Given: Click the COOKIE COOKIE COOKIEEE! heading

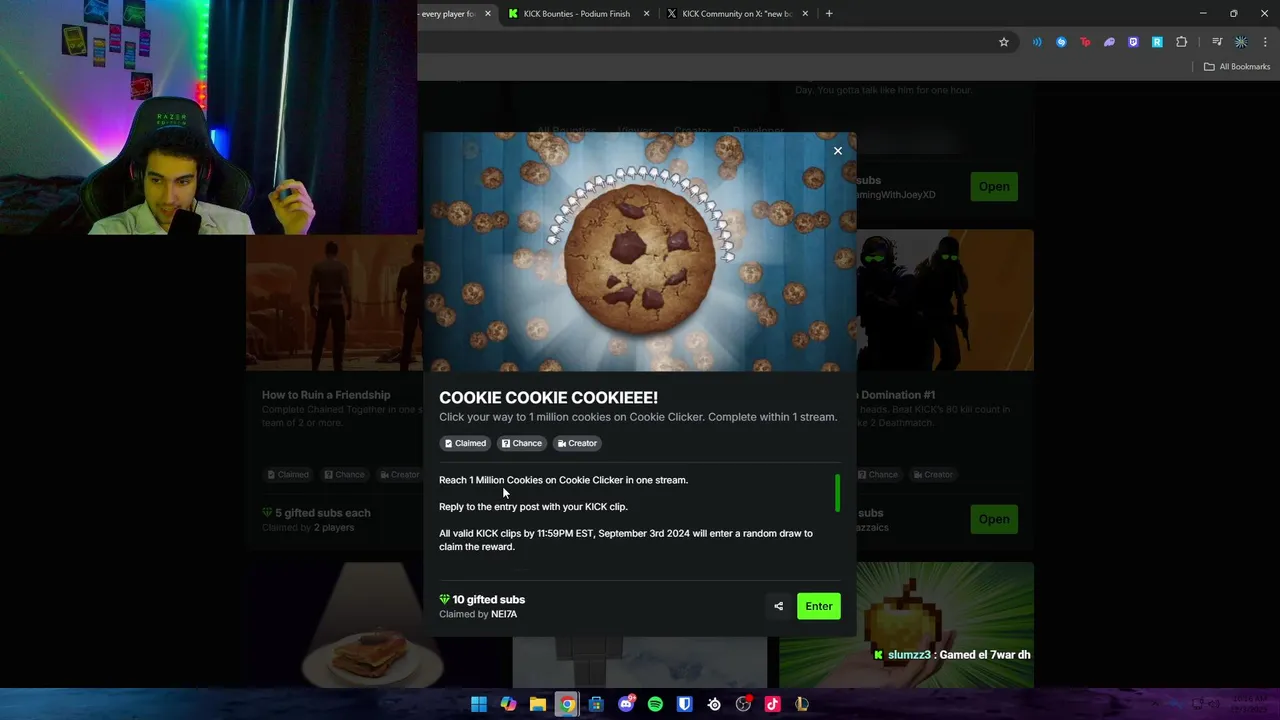Looking at the screenshot, I should (548, 398).
